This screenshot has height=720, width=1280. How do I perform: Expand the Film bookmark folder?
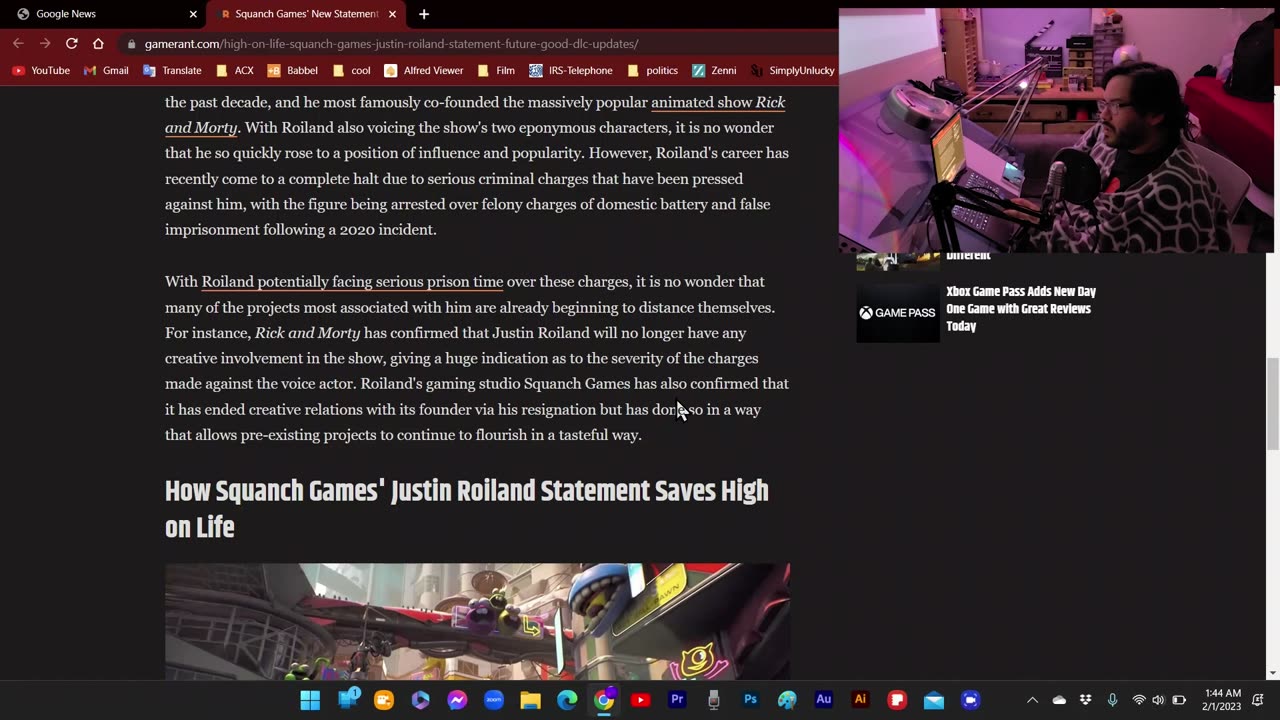(496, 70)
